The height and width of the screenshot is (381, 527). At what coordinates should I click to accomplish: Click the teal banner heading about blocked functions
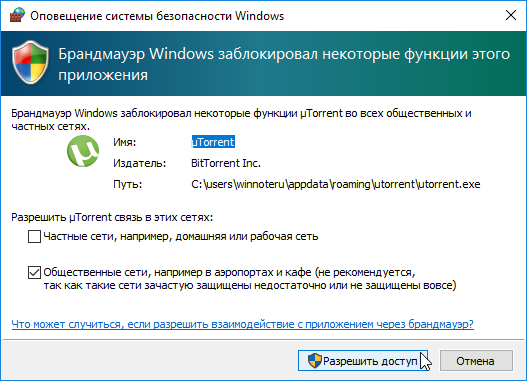coord(284,64)
